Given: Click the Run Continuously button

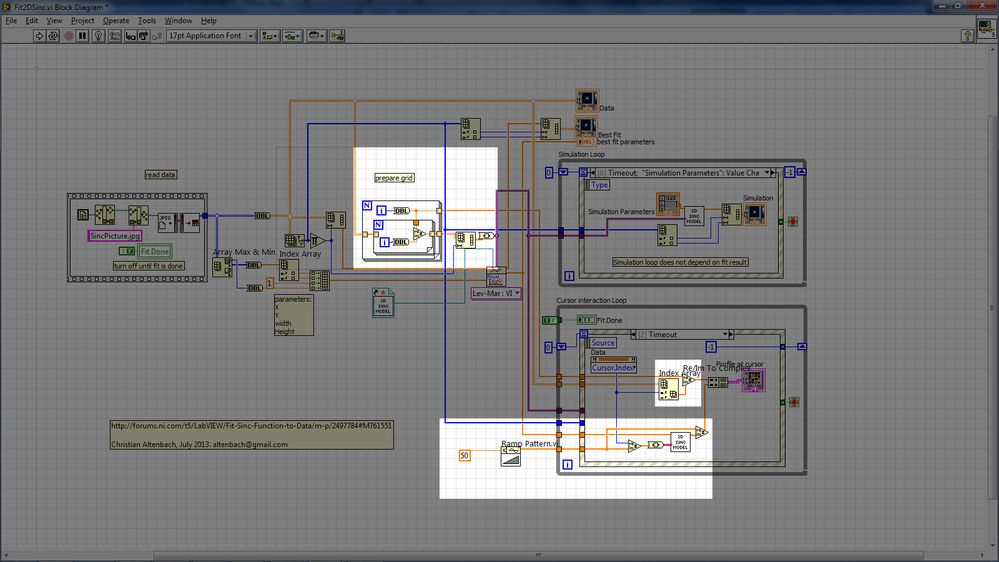Looking at the screenshot, I should [54, 35].
